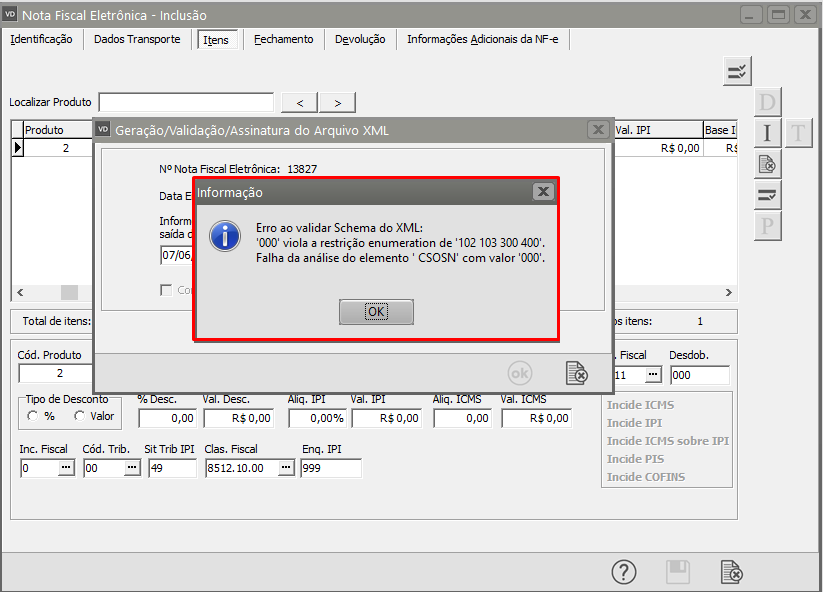This screenshot has height=592, width=823.
Task: Open the Cód. Trib. lookup button
Action: point(132,468)
